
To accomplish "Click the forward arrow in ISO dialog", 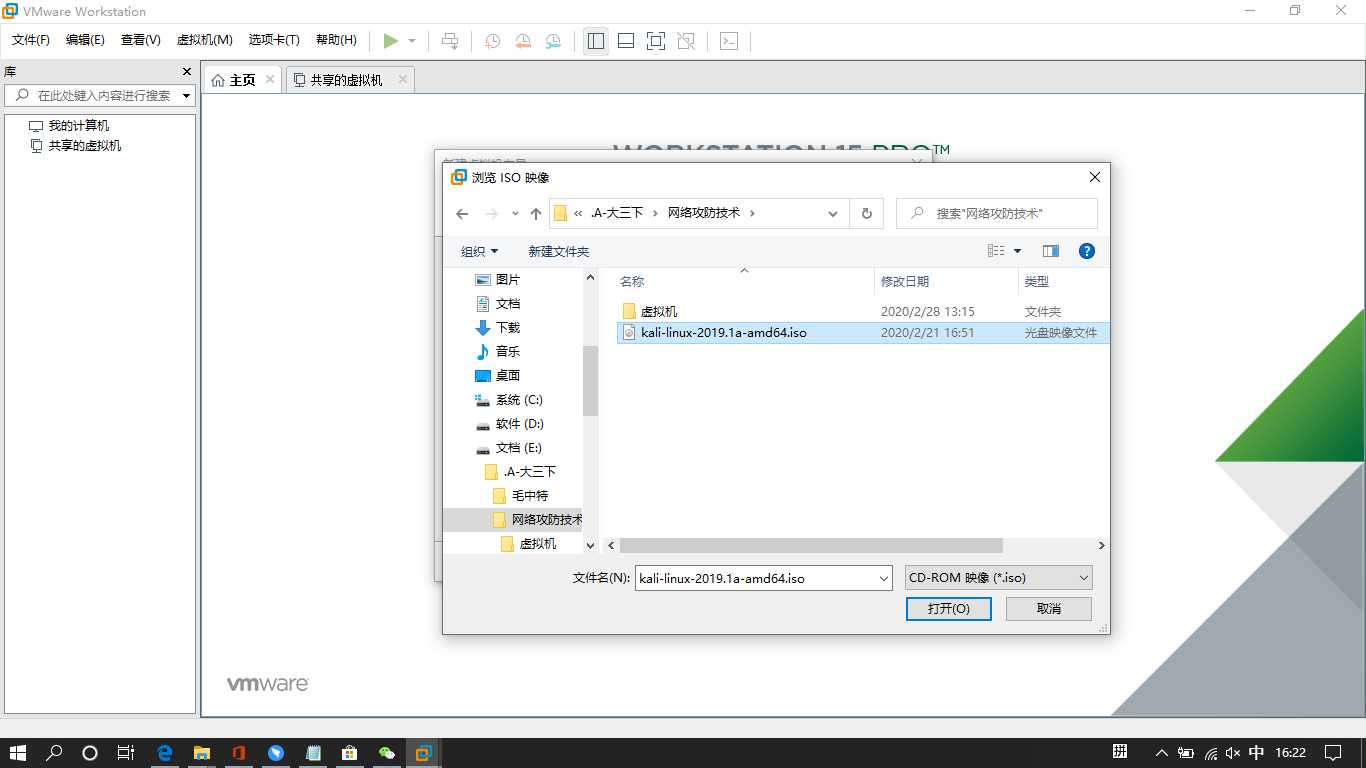I will tap(491, 213).
